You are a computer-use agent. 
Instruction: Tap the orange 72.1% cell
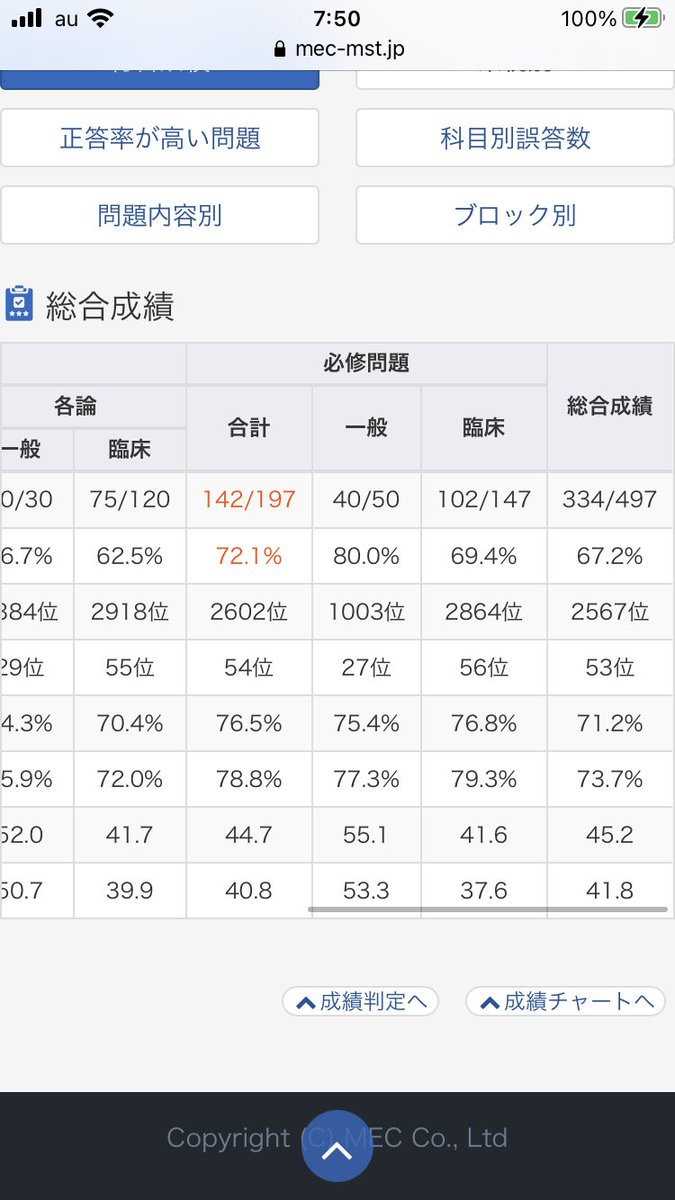249,556
